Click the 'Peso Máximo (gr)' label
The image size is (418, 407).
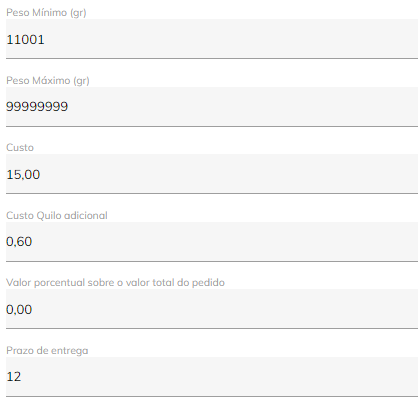click(x=48, y=81)
